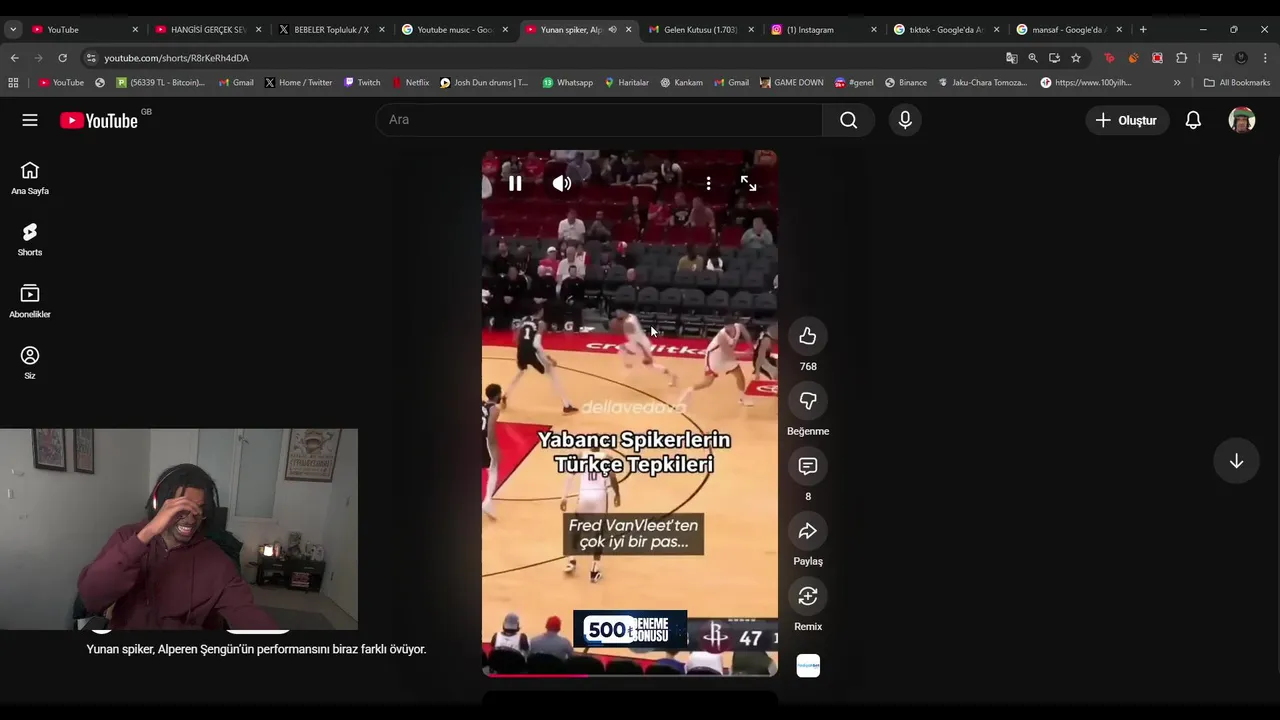1280x720 pixels.
Task: Open the YouTube hamburger guide menu
Action: (30, 120)
